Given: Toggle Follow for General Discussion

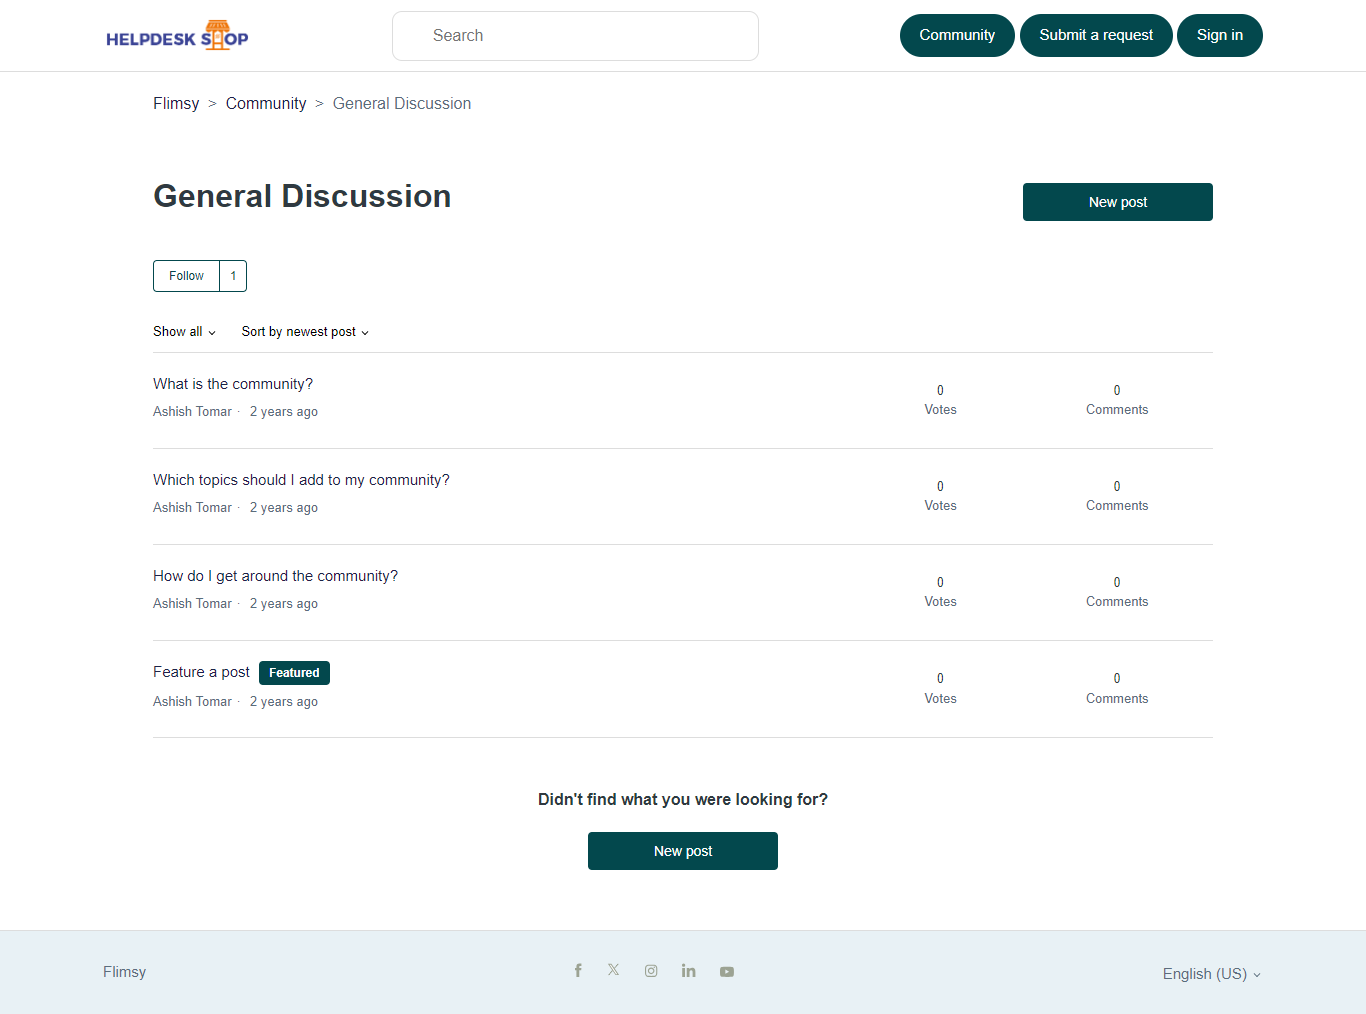Looking at the screenshot, I should click(186, 276).
